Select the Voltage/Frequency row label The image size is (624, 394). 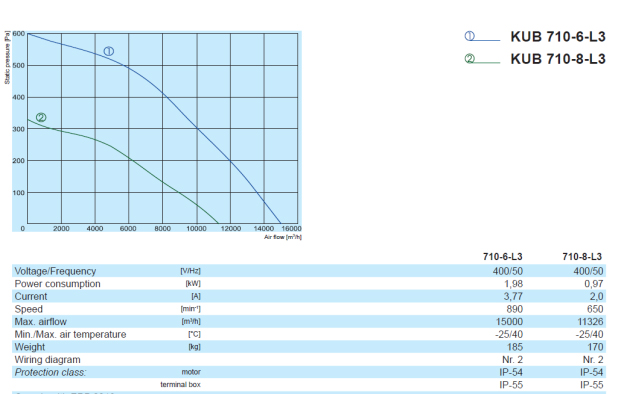click(x=55, y=271)
